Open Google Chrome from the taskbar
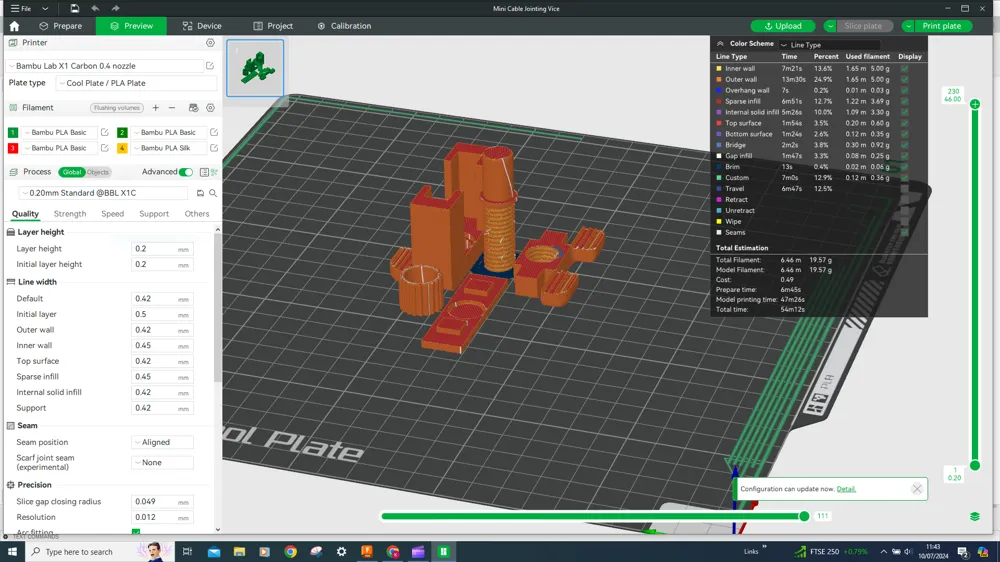 (x=290, y=551)
